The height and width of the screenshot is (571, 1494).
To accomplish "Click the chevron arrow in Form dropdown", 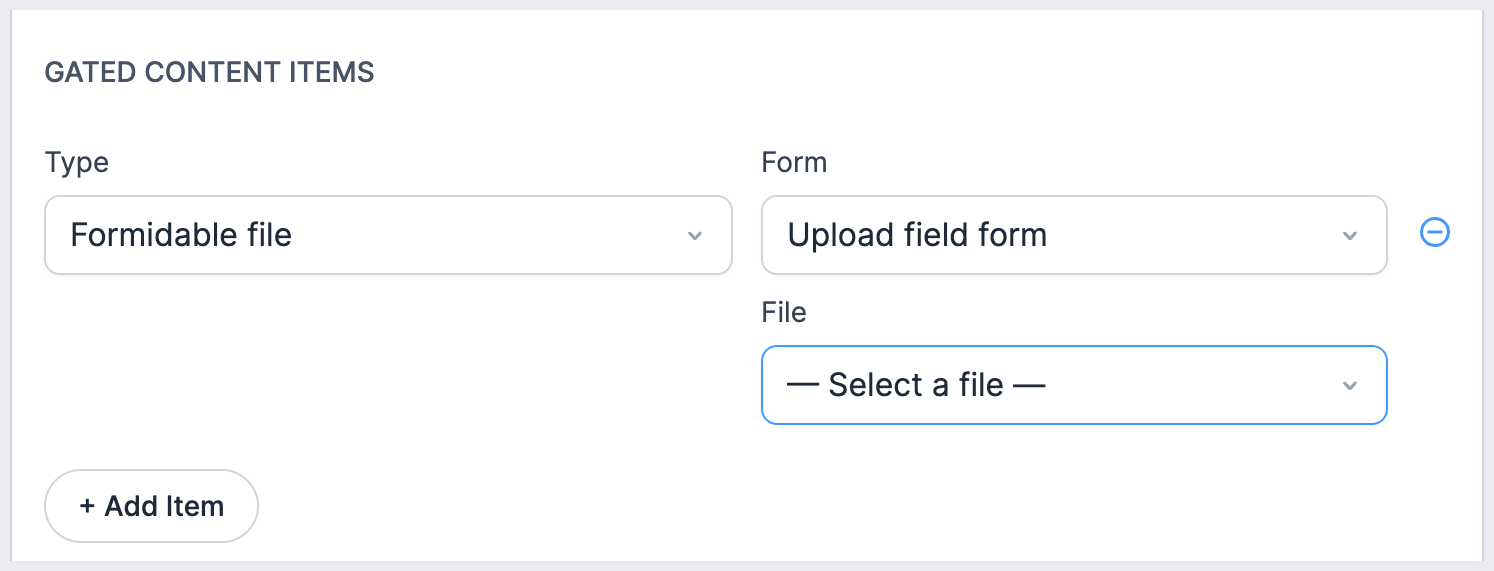I will tap(1349, 236).
